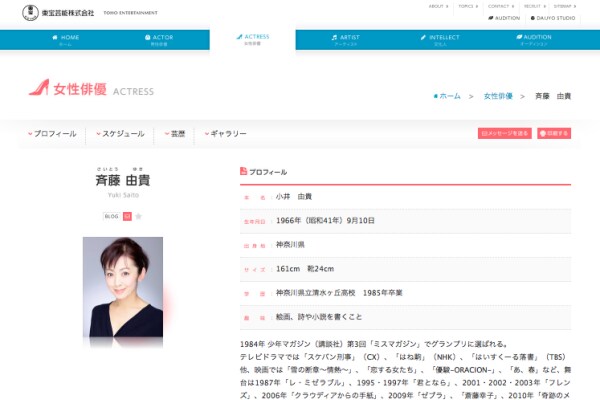Screen dimensions: 600x400
Task: Click the CONTACT link in top menu
Action: point(501,6)
